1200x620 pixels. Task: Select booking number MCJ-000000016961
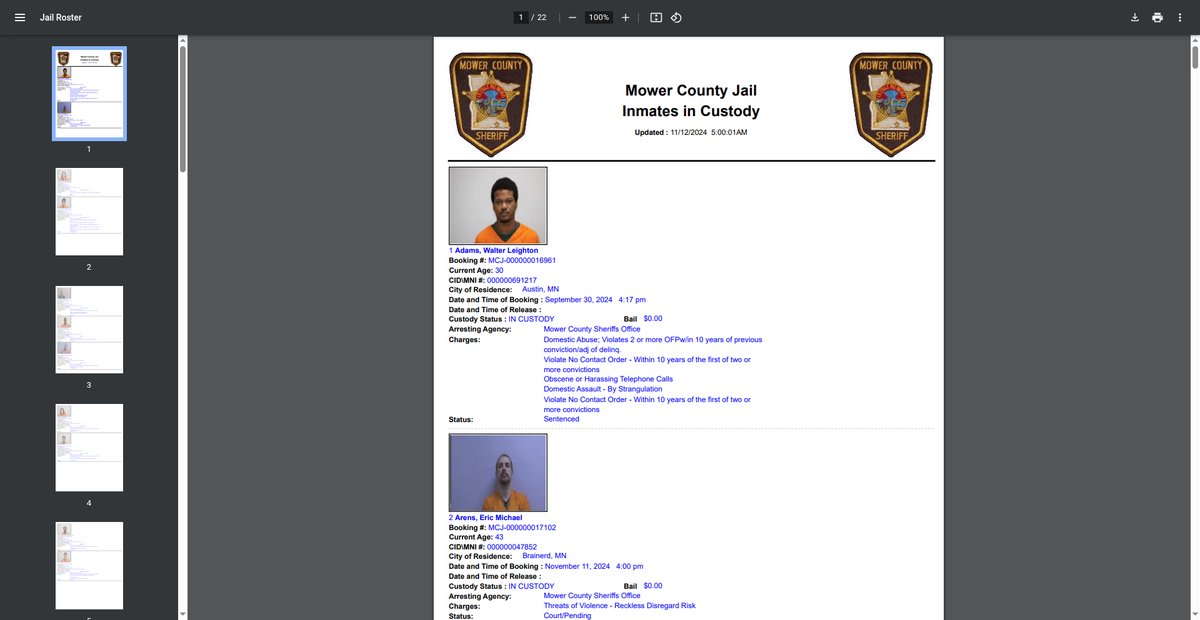click(x=522, y=260)
